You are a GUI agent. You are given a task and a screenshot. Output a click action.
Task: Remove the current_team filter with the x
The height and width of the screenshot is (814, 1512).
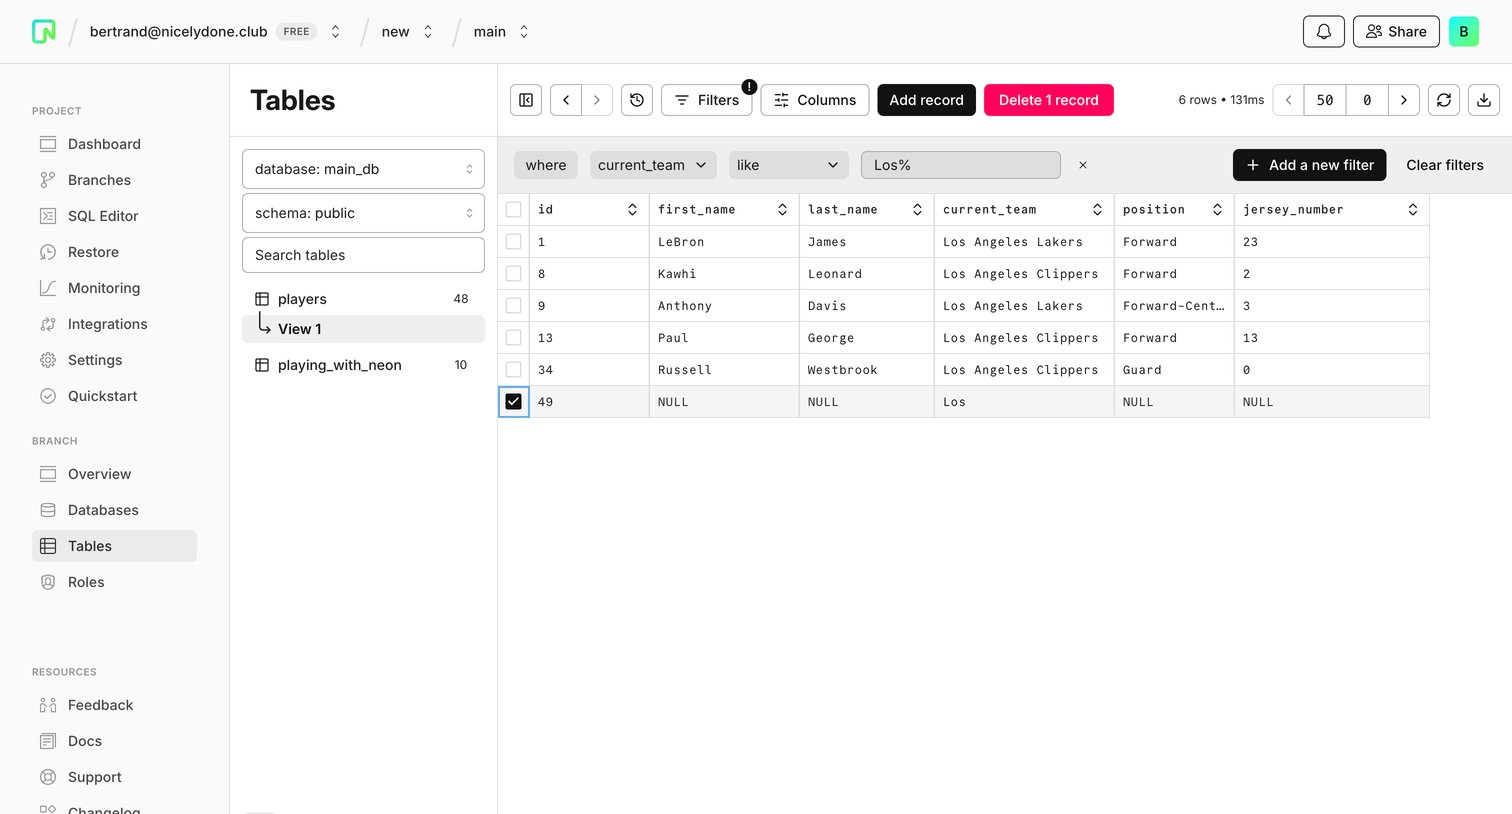tap(1083, 165)
